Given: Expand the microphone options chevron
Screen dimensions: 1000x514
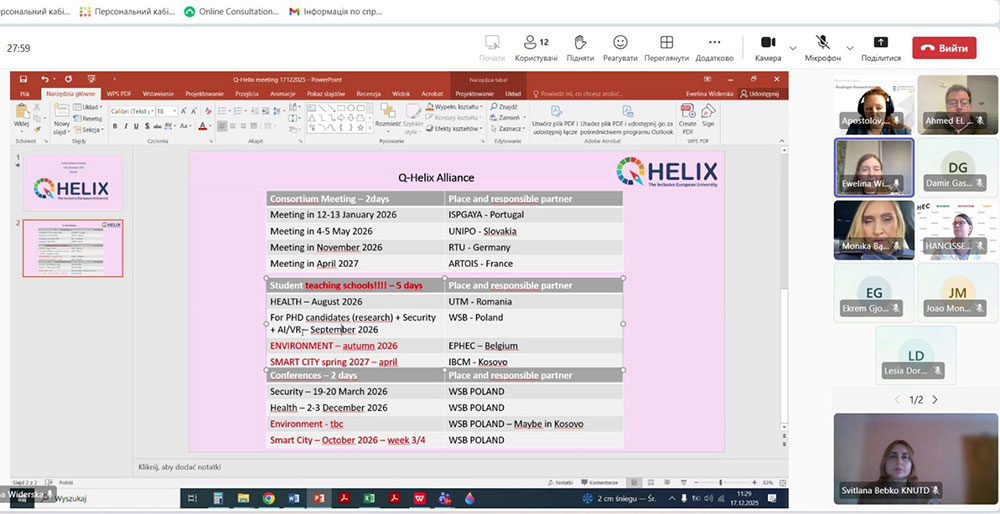Looking at the screenshot, I should pyautogui.click(x=849, y=47).
